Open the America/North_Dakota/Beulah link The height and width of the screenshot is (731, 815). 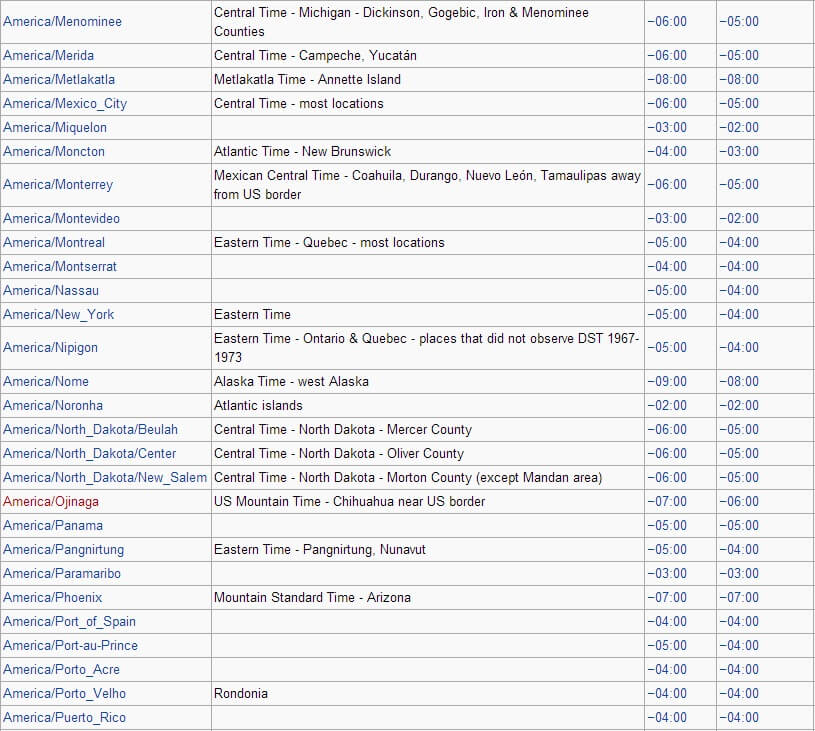[x=90, y=429]
